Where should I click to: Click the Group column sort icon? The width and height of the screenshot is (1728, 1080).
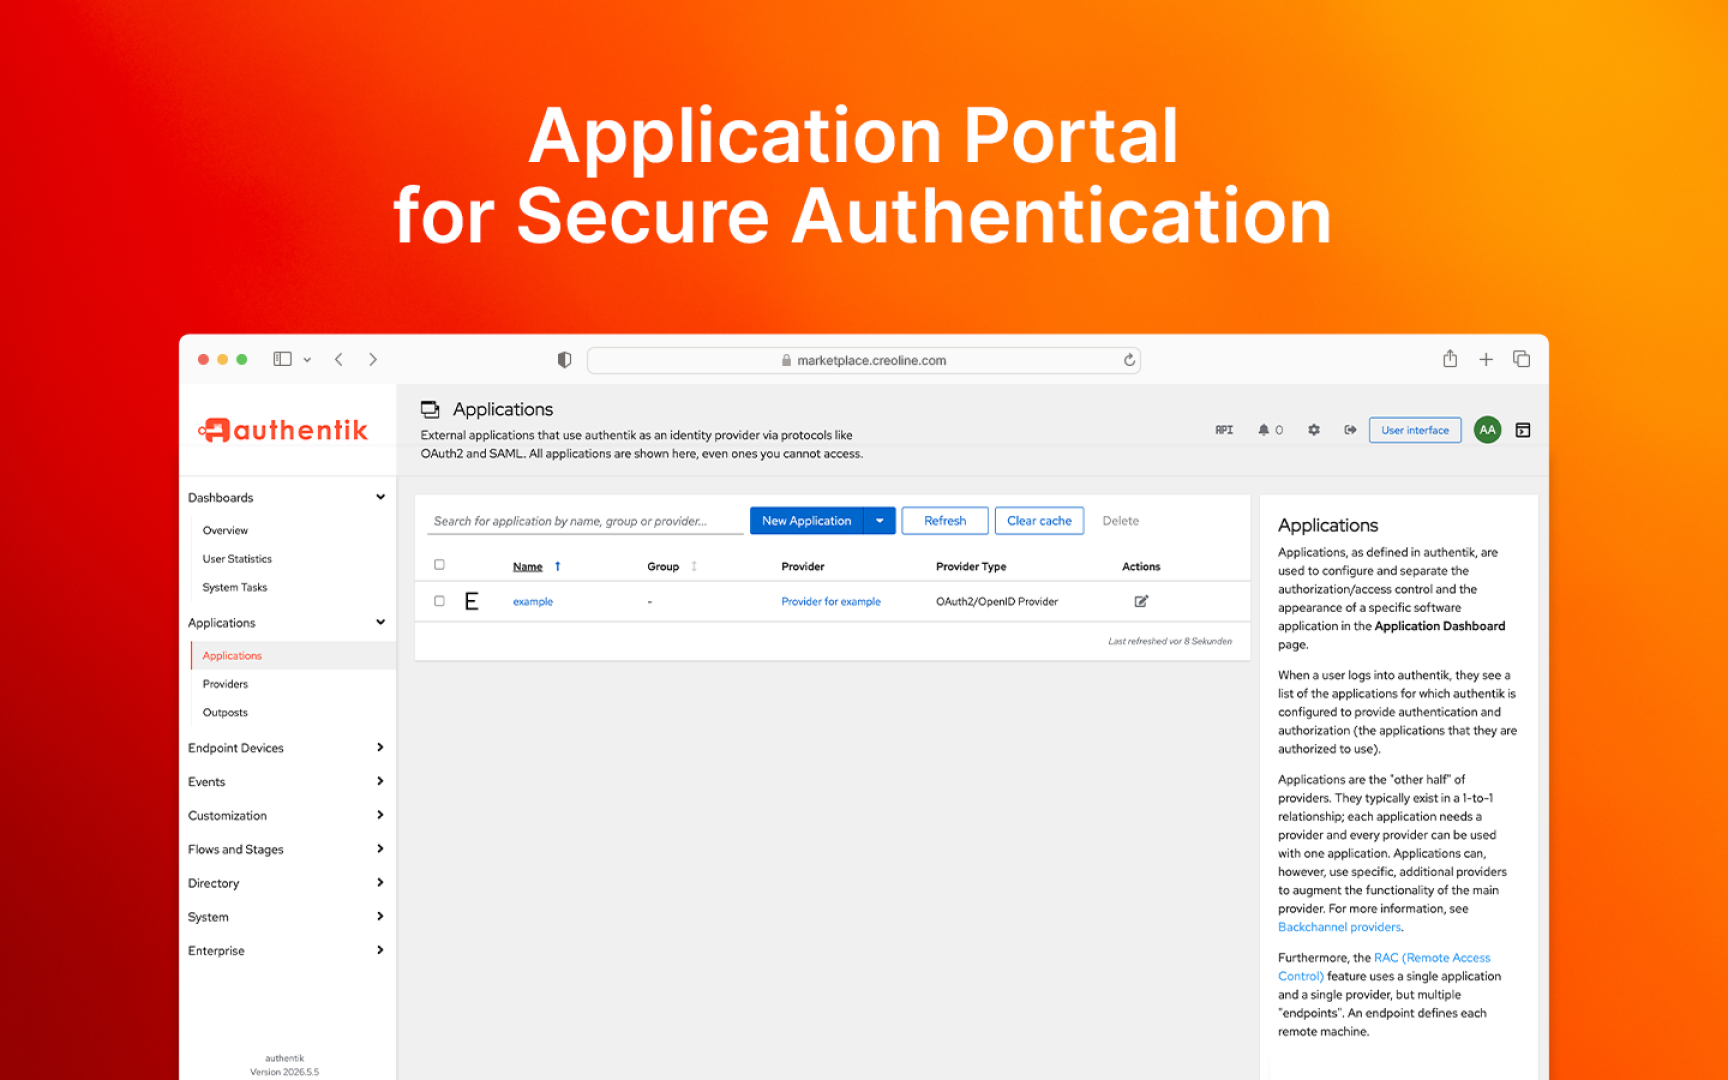694,566
